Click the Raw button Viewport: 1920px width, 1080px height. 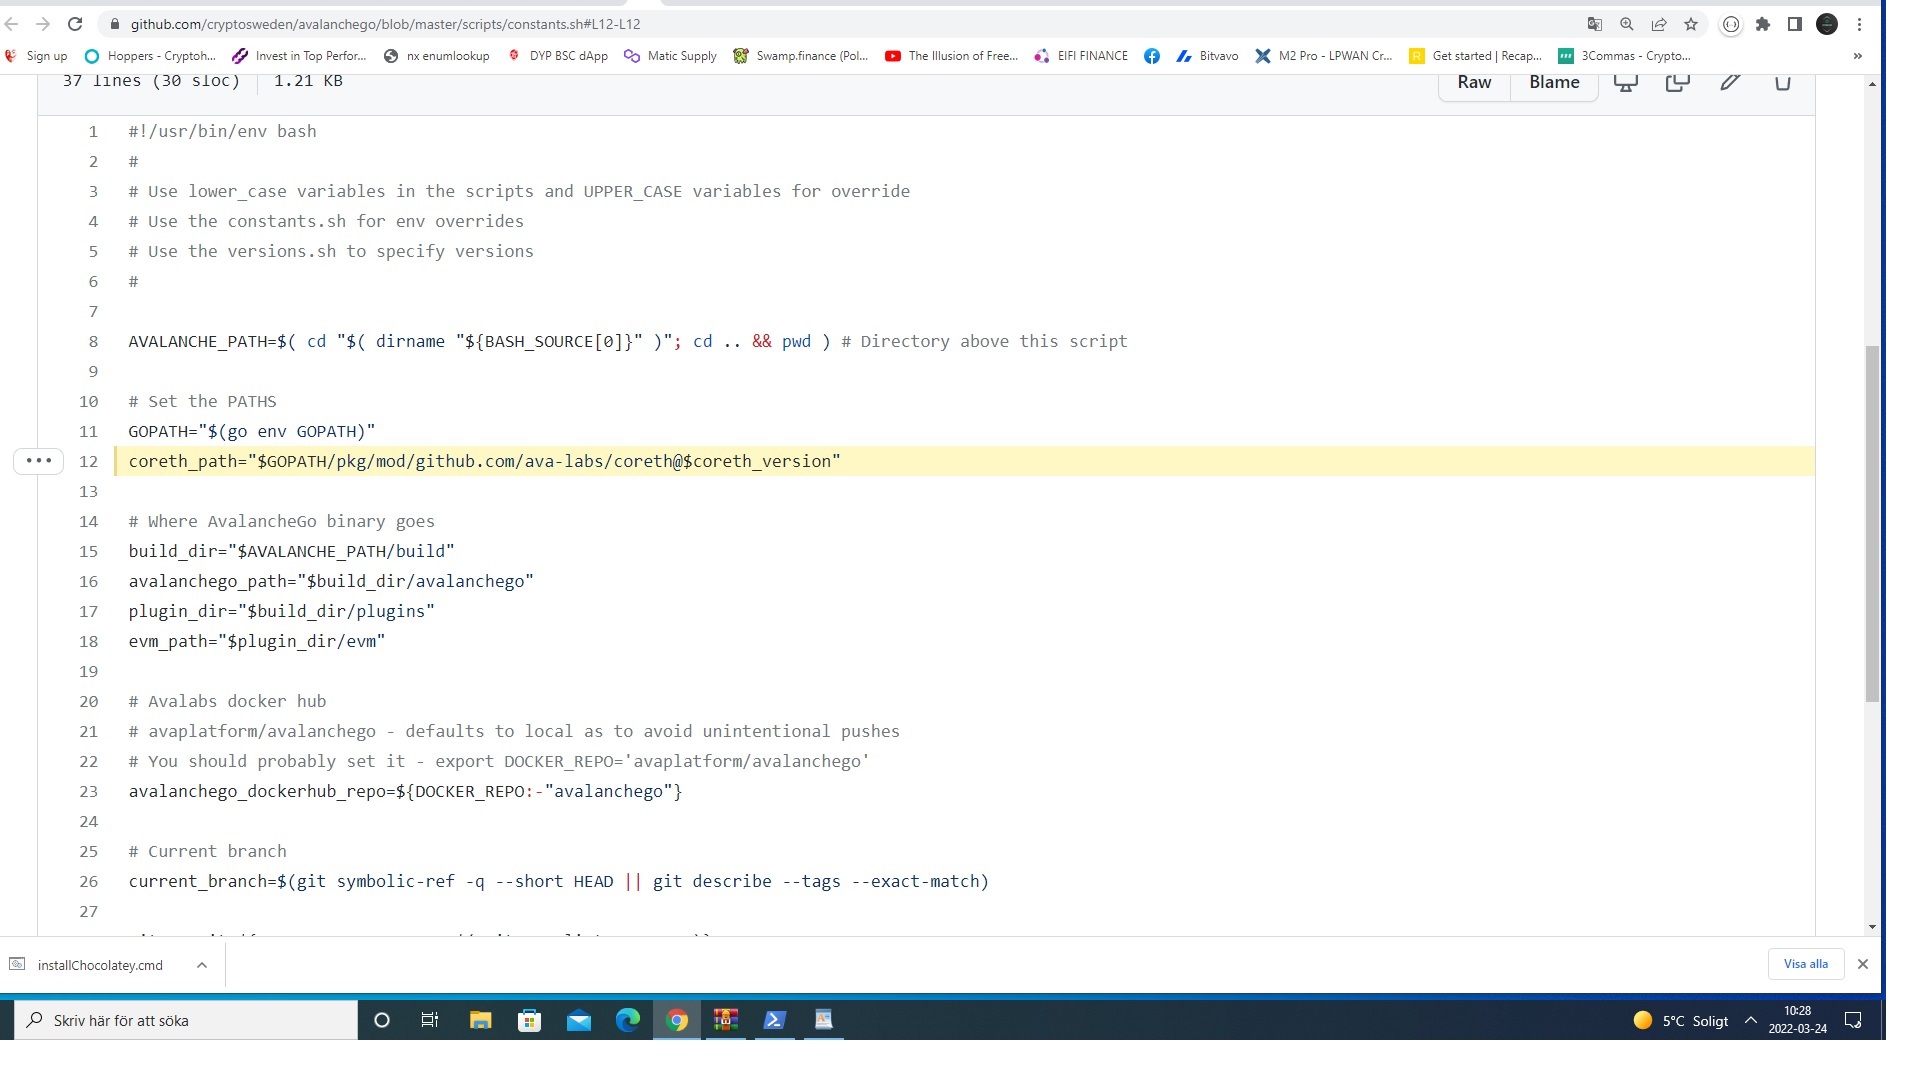(x=1474, y=82)
